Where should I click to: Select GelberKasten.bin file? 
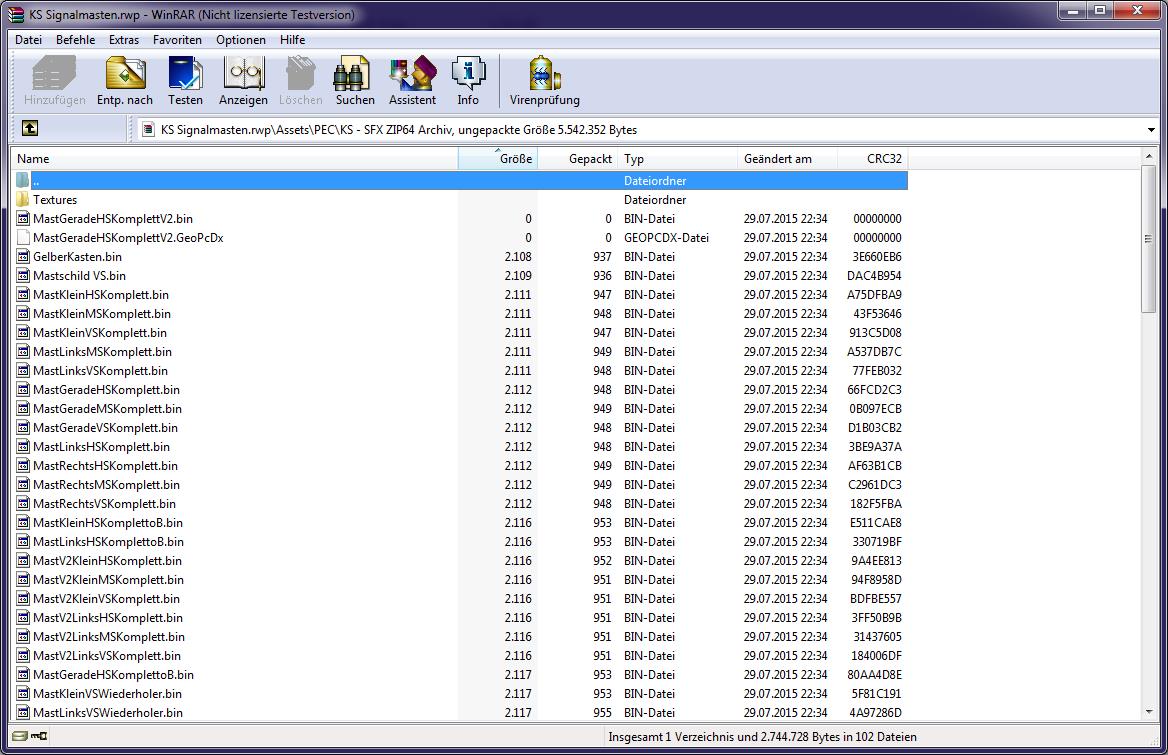tap(77, 257)
